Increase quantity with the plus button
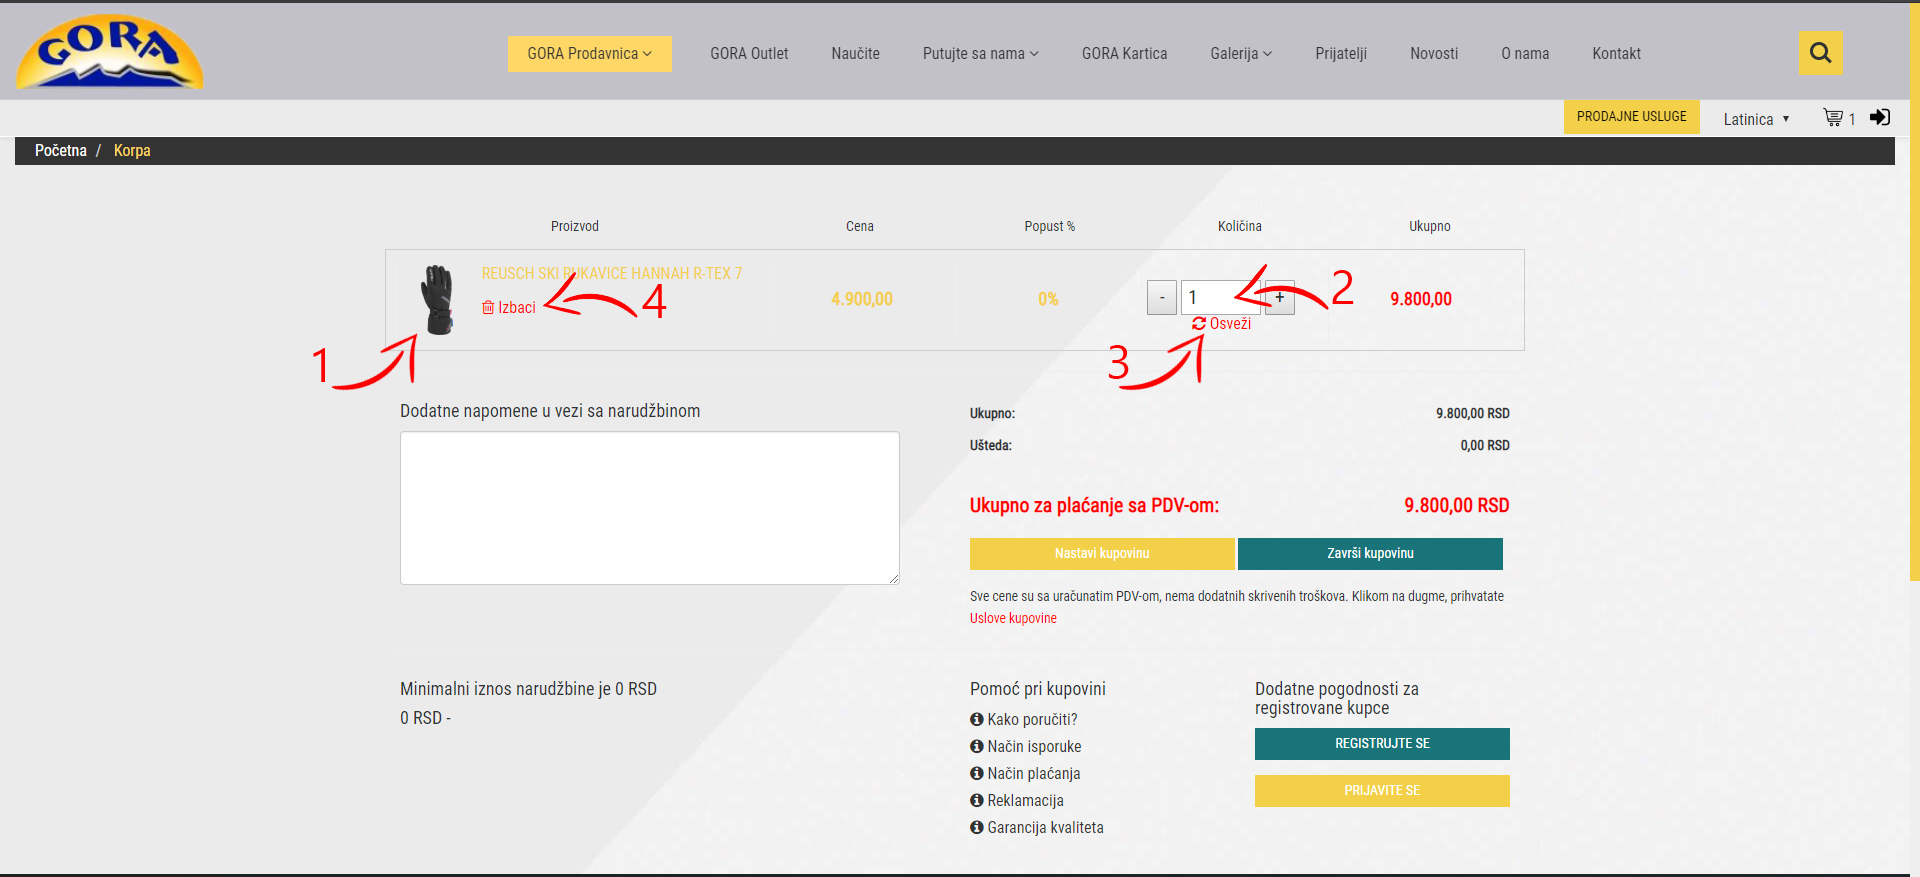 1280,298
